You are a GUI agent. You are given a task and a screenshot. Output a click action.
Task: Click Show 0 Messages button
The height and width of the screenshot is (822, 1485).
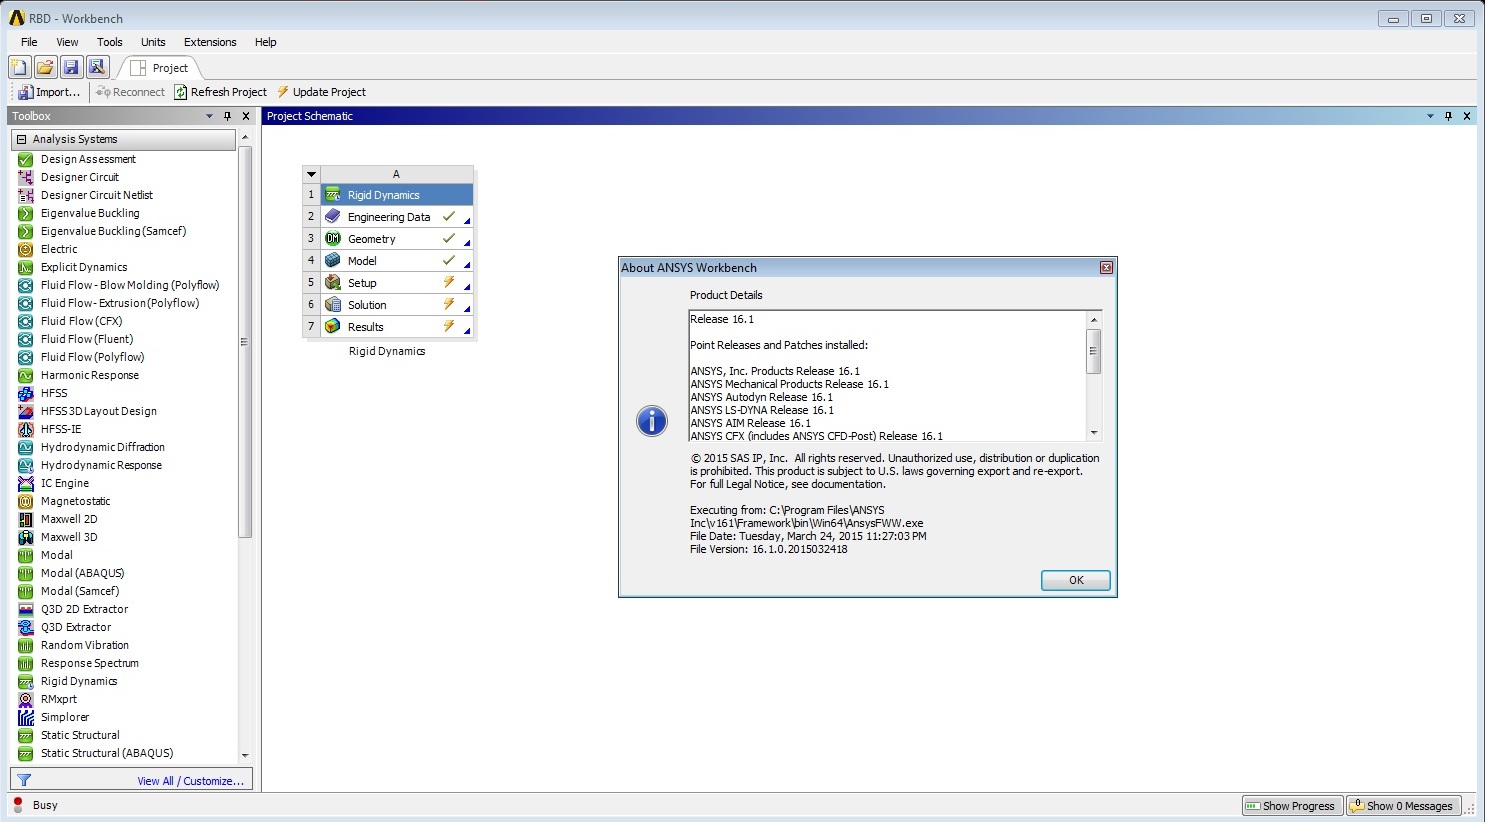[x=1404, y=806]
